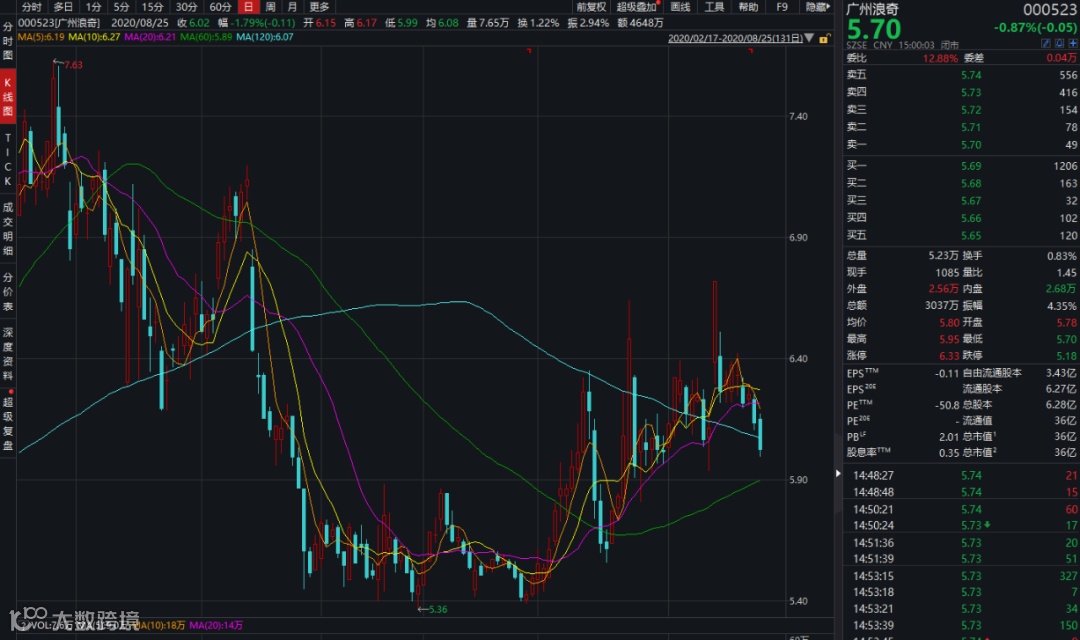This screenshot has width=1080, height=640.
Task: Switch to the 分时 intraday tab
Action: point(31,6)
